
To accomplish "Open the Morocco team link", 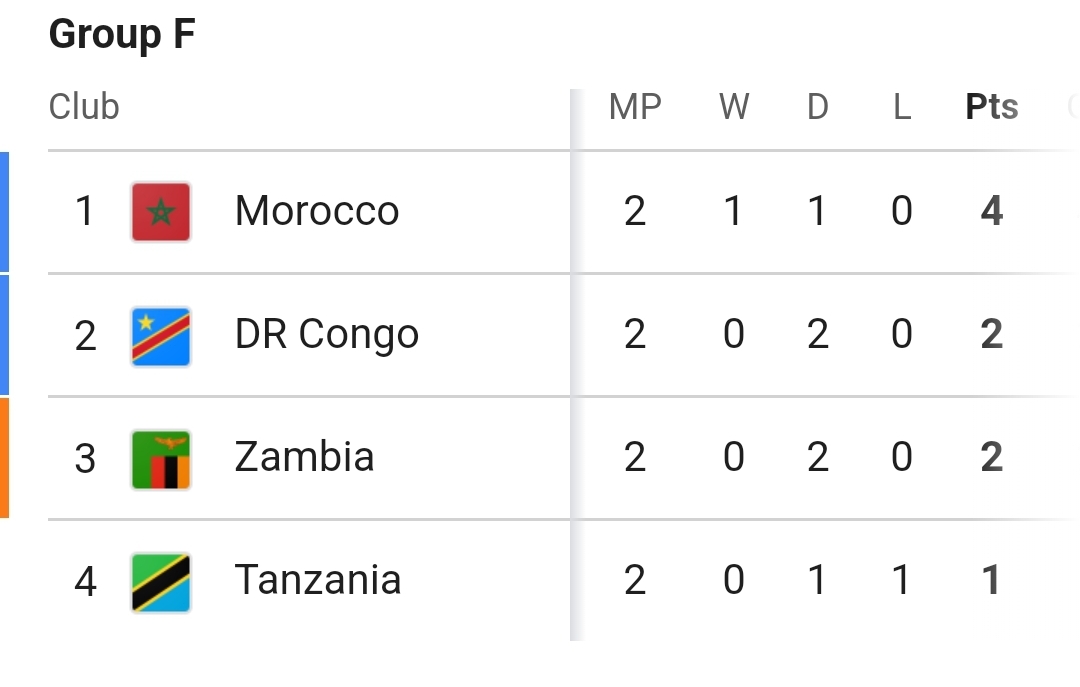I will coord(317,210).
